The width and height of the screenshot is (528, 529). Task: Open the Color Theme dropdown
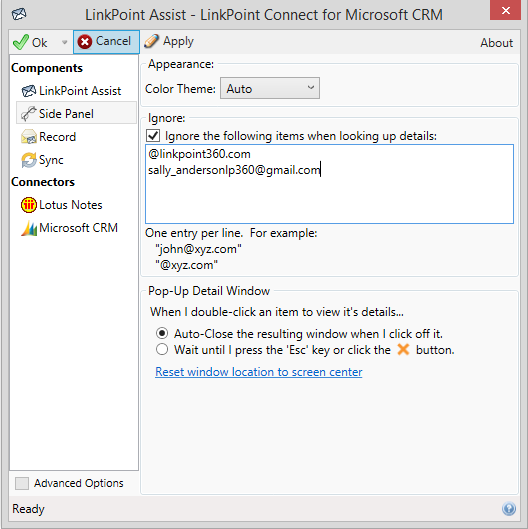tap(270, 88)
